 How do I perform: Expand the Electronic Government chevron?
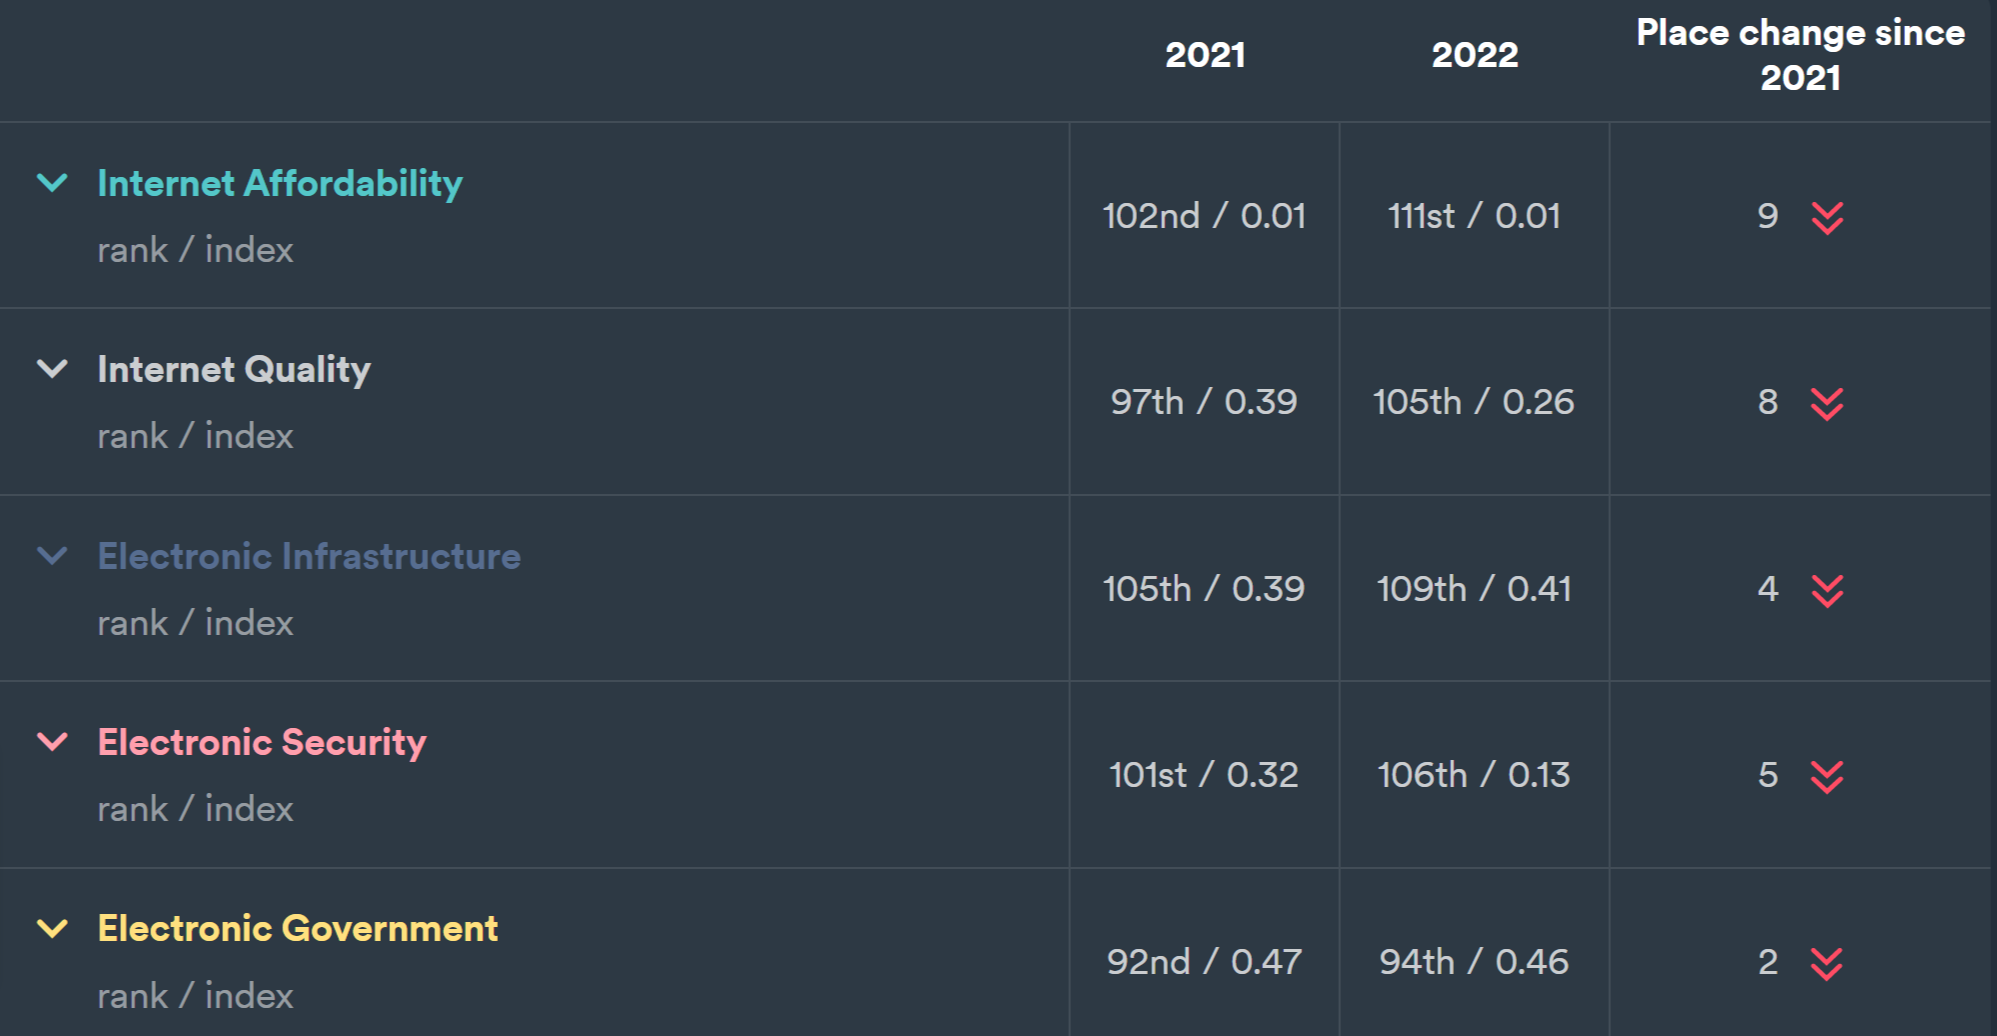[52, 929]
